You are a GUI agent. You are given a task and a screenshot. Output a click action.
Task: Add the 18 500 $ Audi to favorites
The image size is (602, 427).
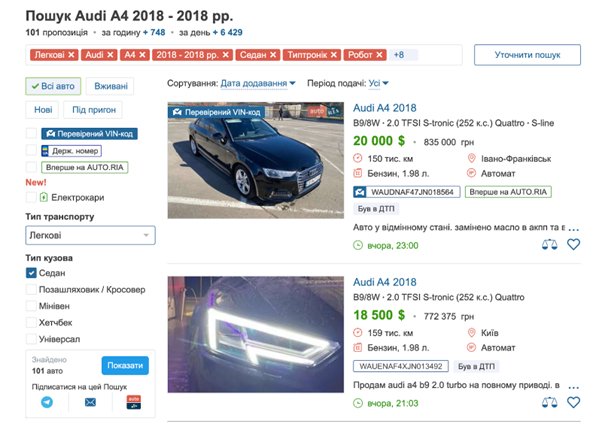(574, 402)
